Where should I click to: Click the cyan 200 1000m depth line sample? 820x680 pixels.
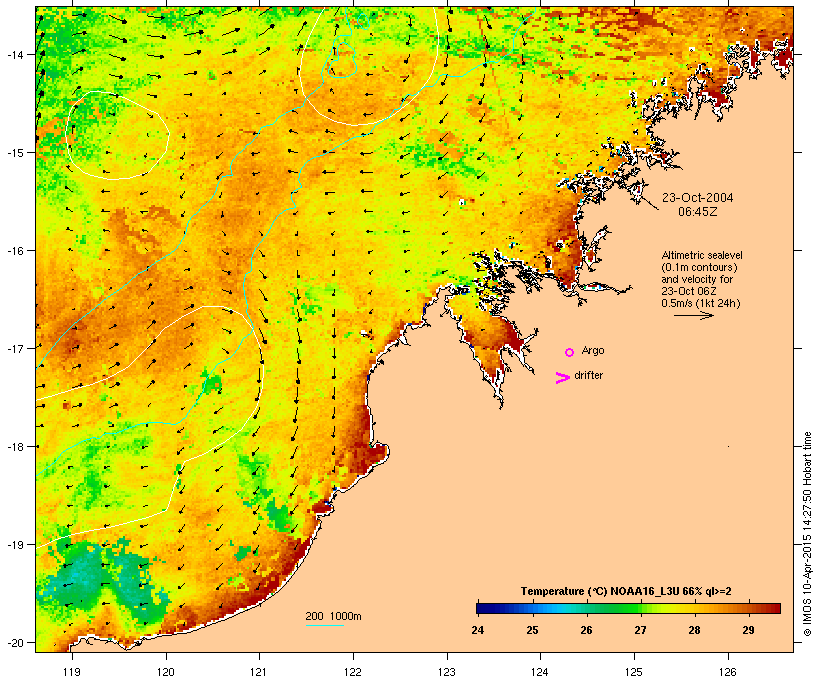[325, 625]
